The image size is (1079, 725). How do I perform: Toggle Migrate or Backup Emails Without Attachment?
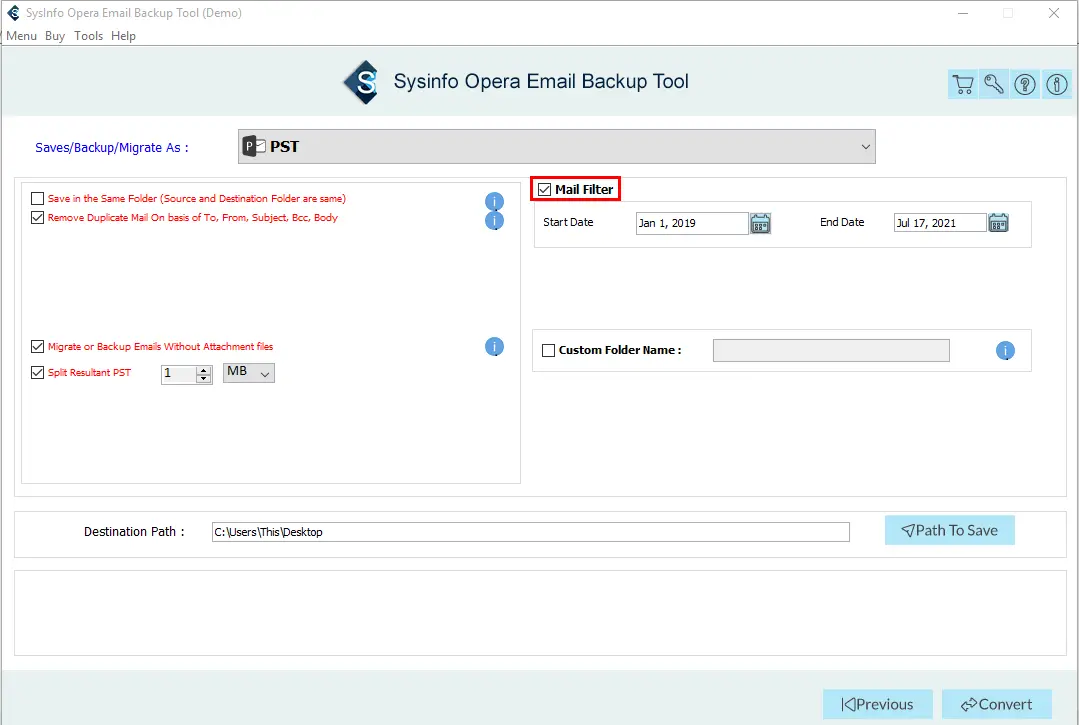tap(38, 347)
